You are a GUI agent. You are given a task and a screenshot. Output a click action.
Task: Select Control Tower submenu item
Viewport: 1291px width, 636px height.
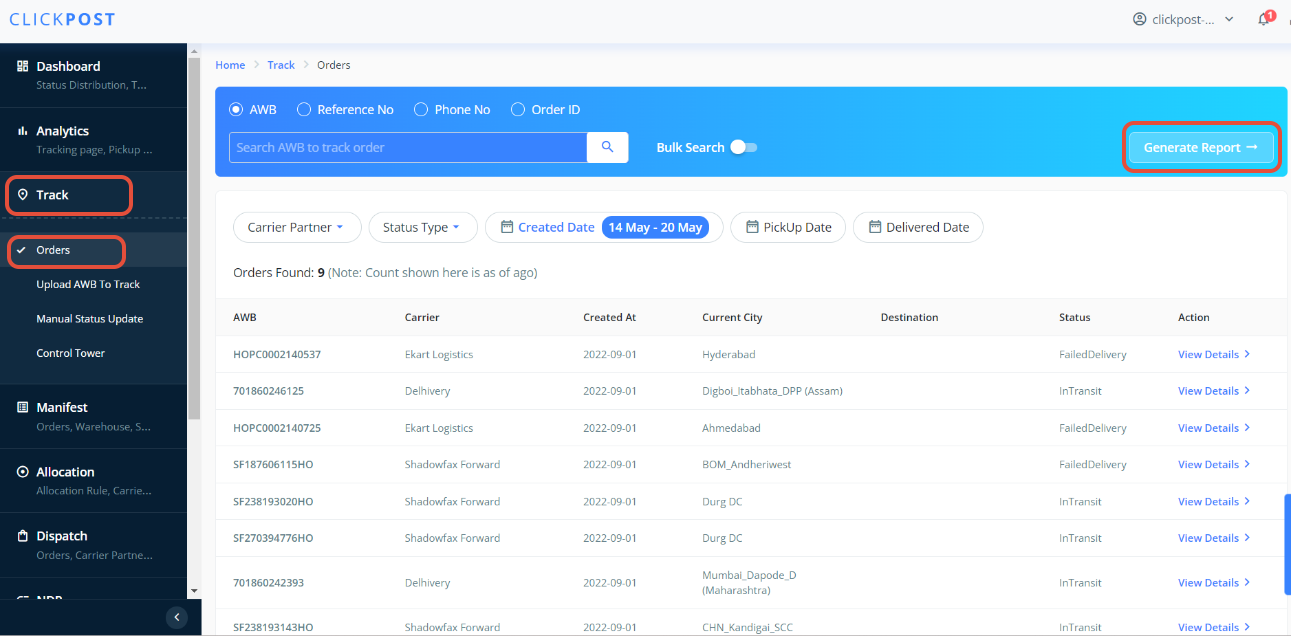71,353
